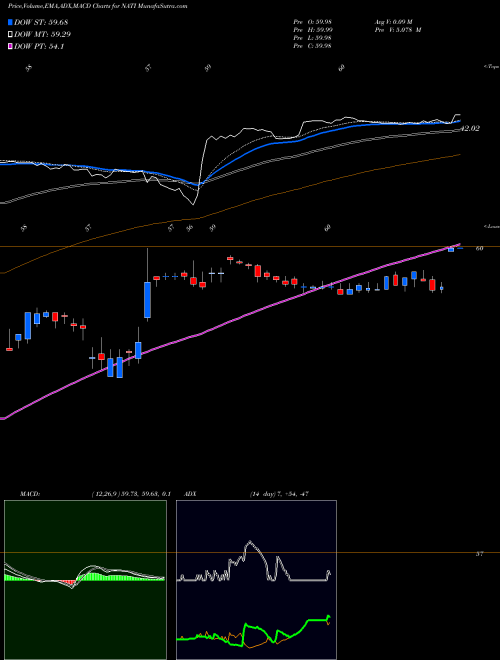Viewport: 500px width, 660px height.
Task: Click the 'Pre V: 5.078 M' volume text
Action: (x=400, y=30)
